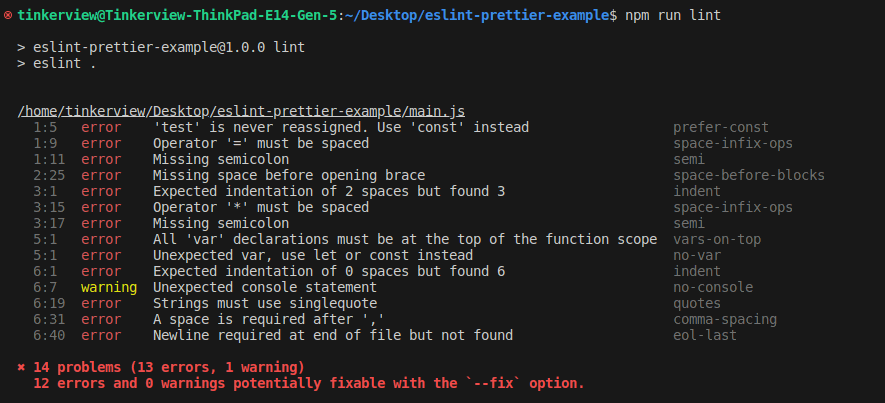Open the main.js file path link

(241, 111)
